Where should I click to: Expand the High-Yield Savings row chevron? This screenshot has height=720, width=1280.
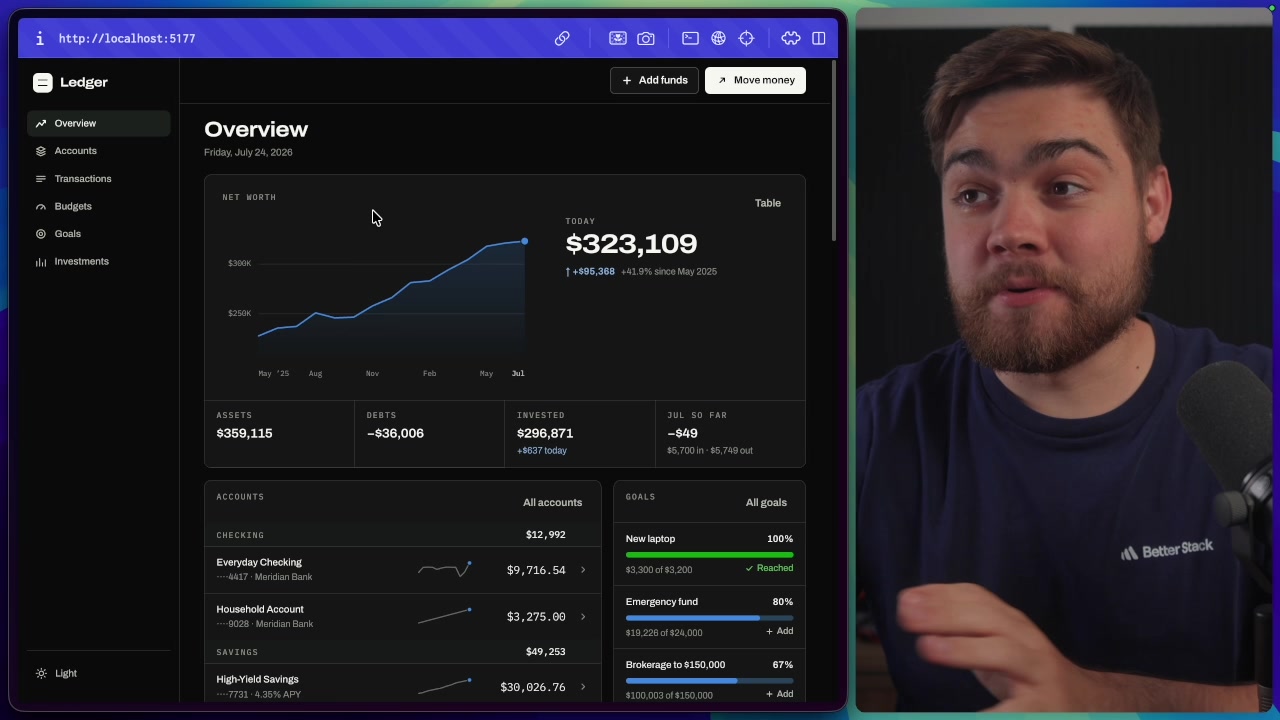(583, 687)
